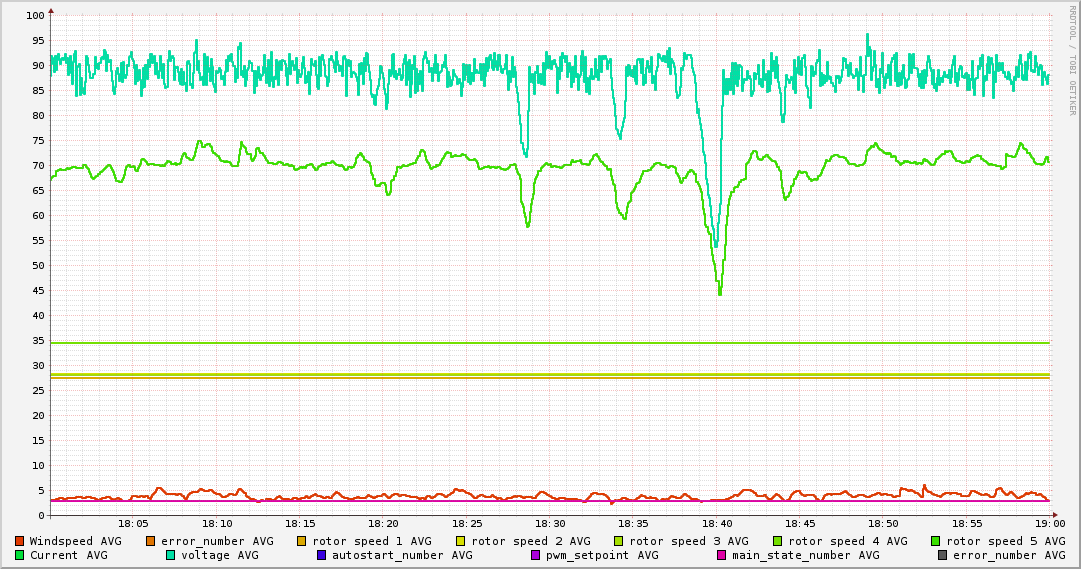Select the rotor speed 2 AVG yellow swatch
This screenshot has width=1081, height=569.
point(461,541)
